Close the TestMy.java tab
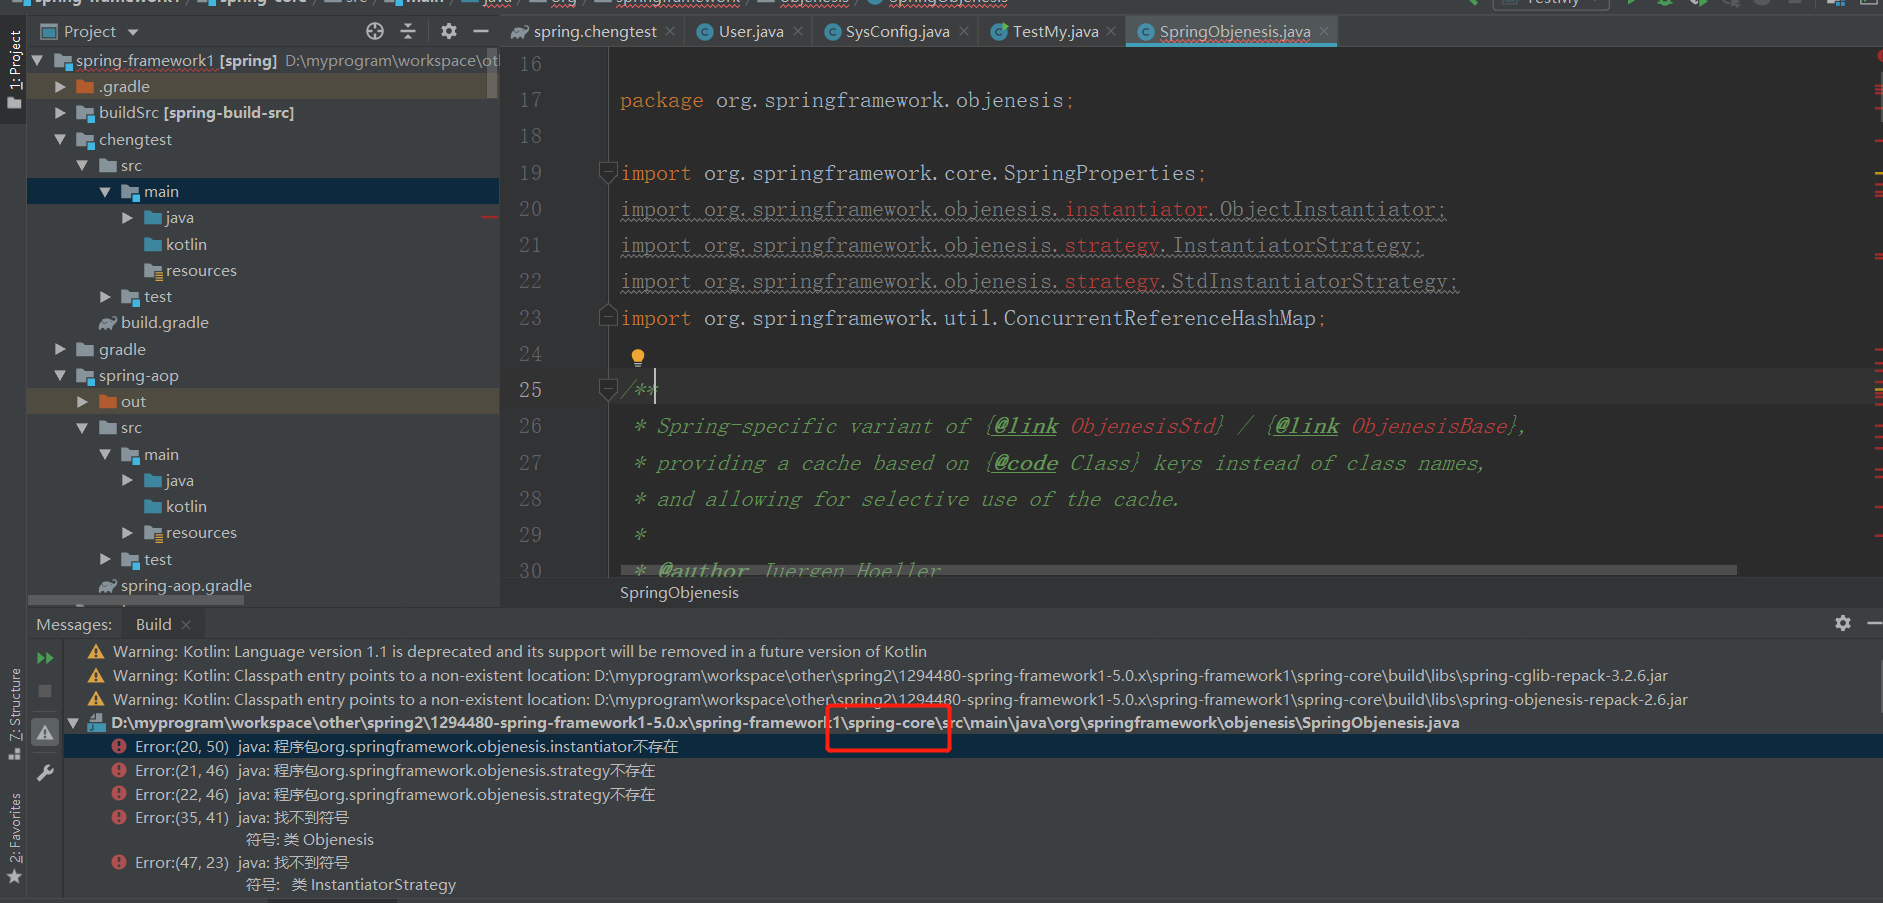Image resolution: width=1883 pixels, height=903 pixels. click(x=1111, y=31)
